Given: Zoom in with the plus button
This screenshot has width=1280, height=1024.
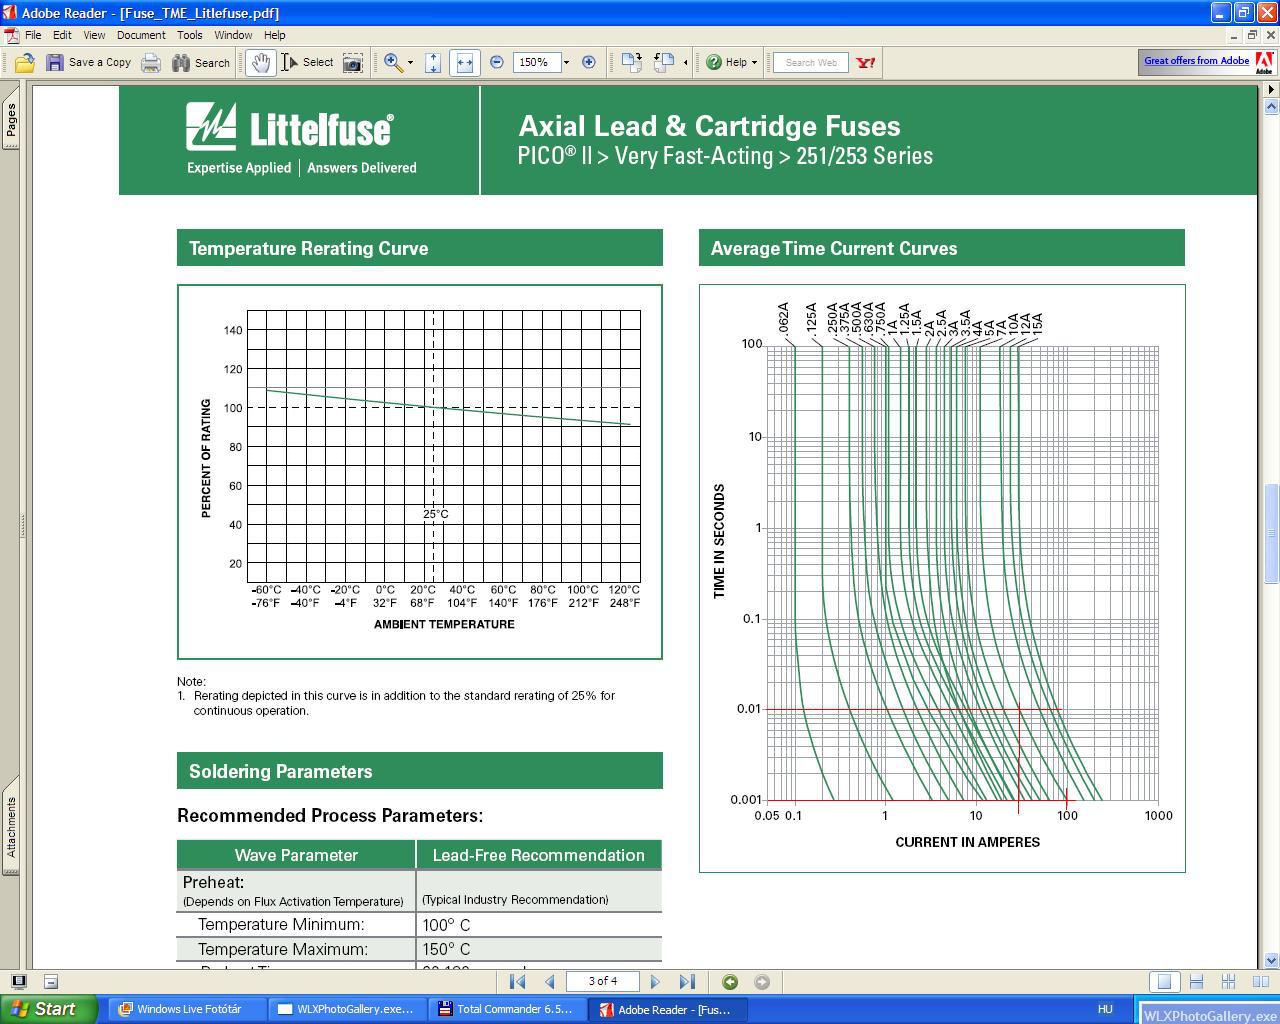Looking at the screenshot, I should pos(589,63).
